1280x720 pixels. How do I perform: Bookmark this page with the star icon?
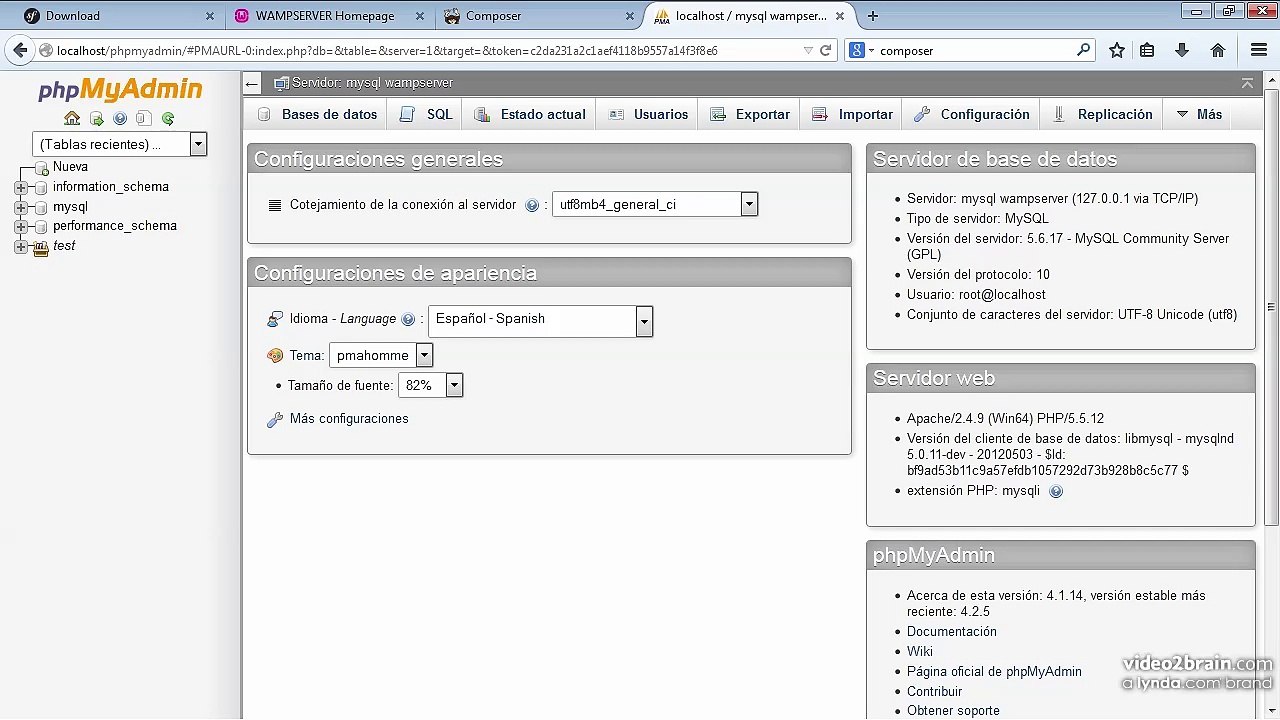(x=1117, y=50)
